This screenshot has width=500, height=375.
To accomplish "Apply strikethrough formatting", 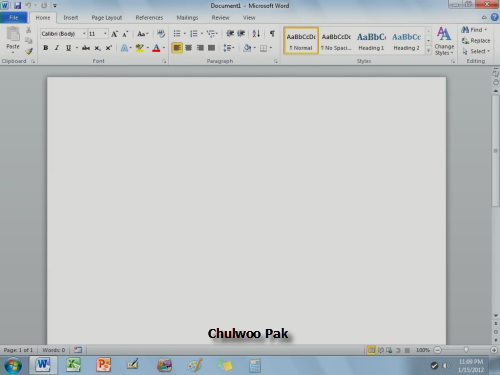I will point(86,48).
